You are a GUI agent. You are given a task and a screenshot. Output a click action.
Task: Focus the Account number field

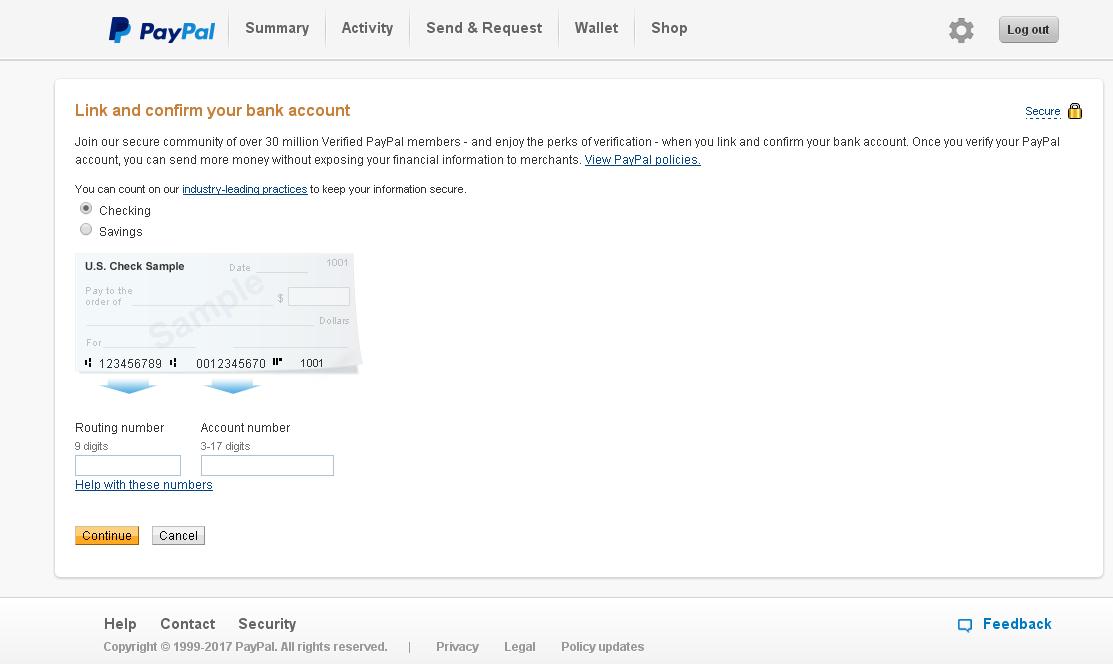268,466
